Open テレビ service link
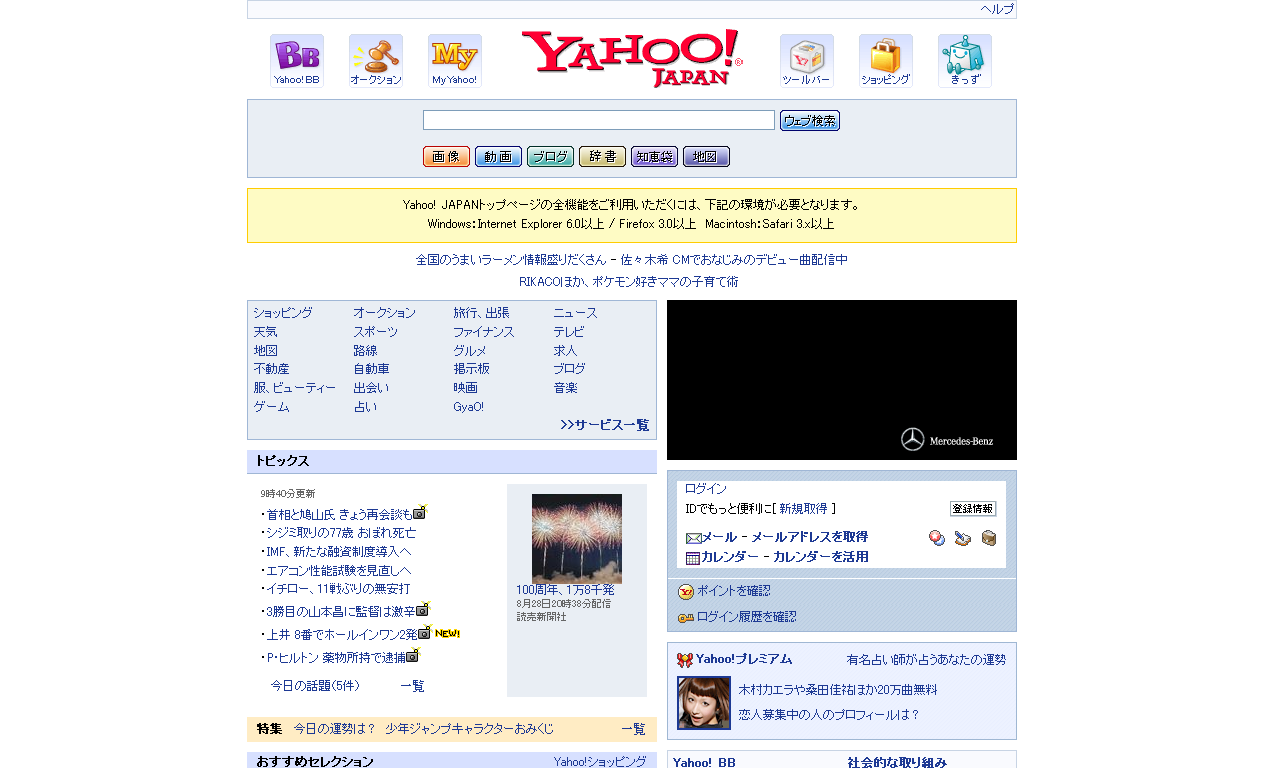The image size is (1280, 768). tap(569, 332)
